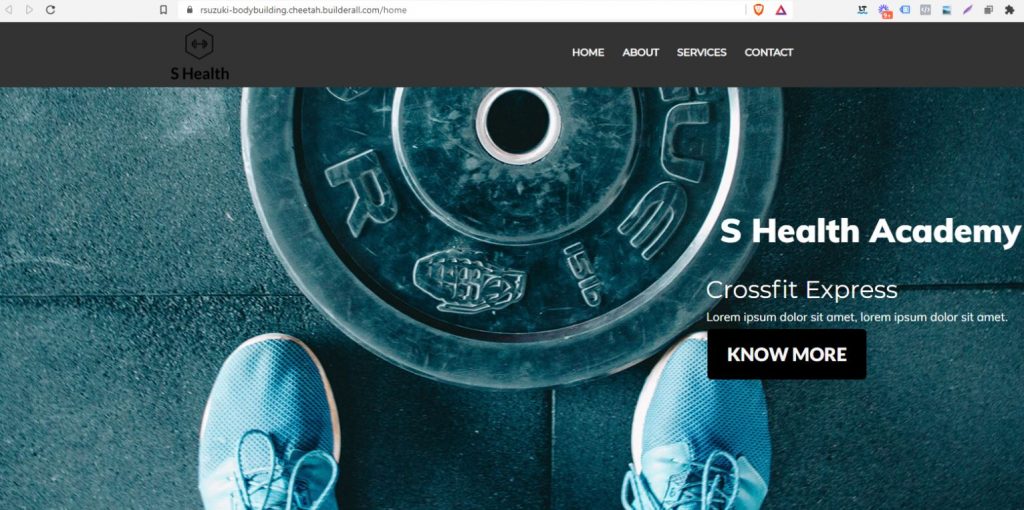
Task: Open the code brackets extension icon
Action: coord(925,10)
